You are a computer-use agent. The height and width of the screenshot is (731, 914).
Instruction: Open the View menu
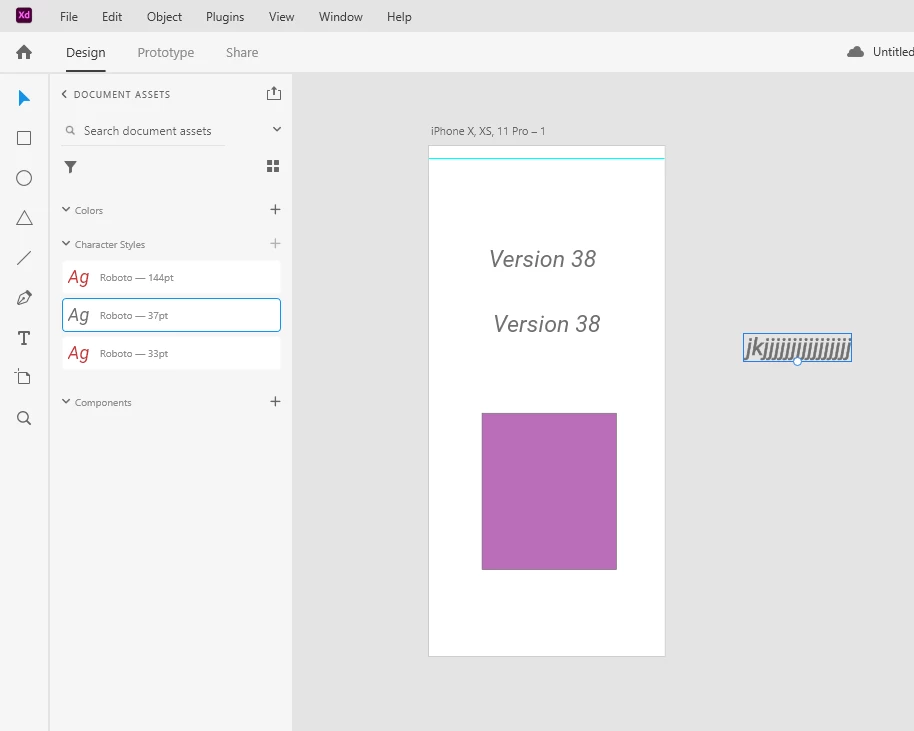(282, 17)
